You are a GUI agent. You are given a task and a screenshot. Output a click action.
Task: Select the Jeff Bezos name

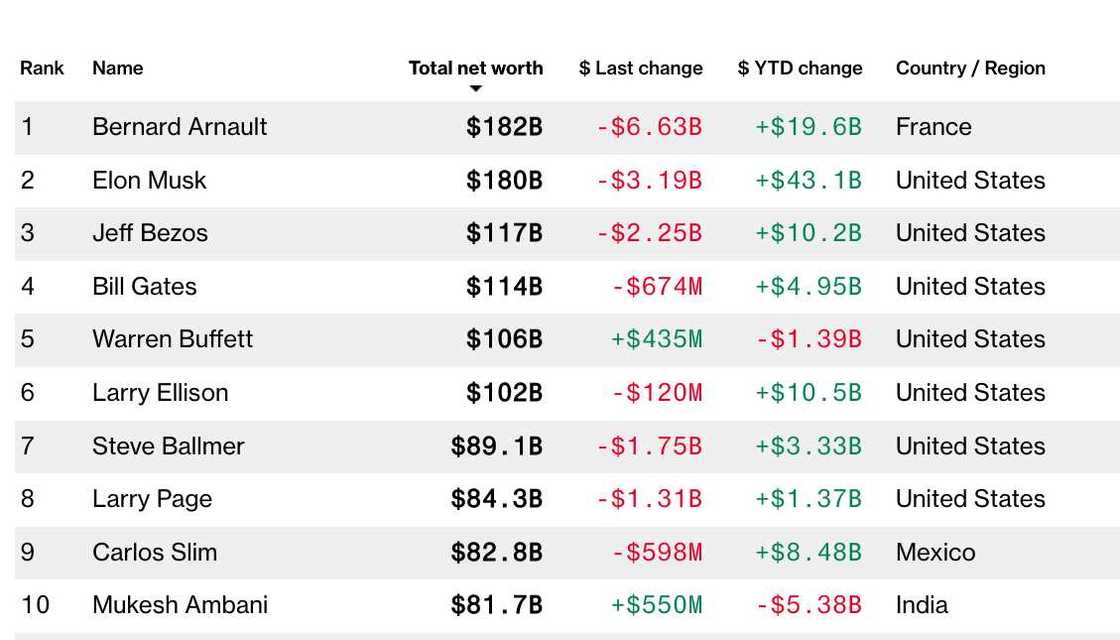pyautogui.click(x=150, y=233)
